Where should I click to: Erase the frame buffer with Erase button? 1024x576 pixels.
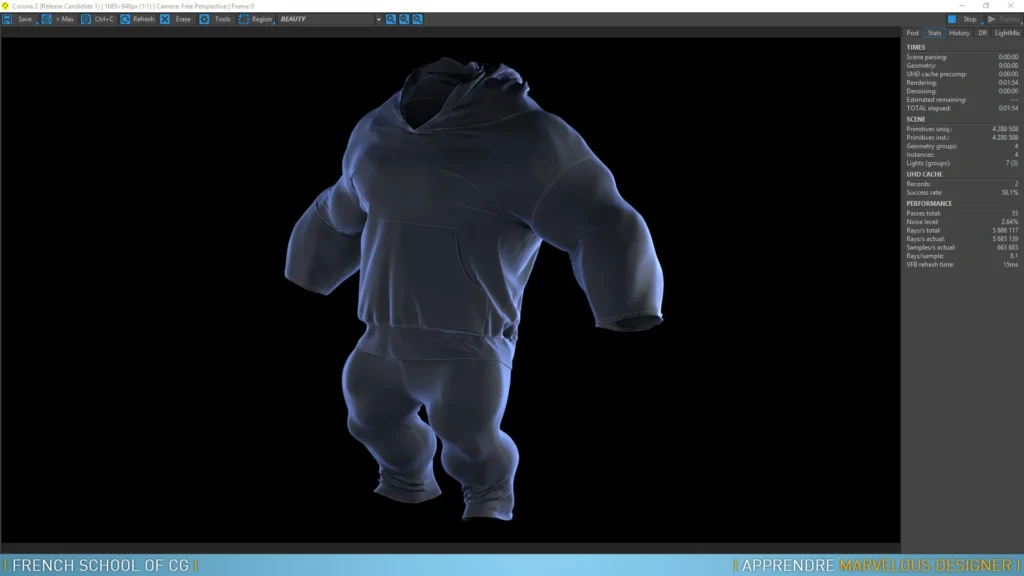(176, 19)
